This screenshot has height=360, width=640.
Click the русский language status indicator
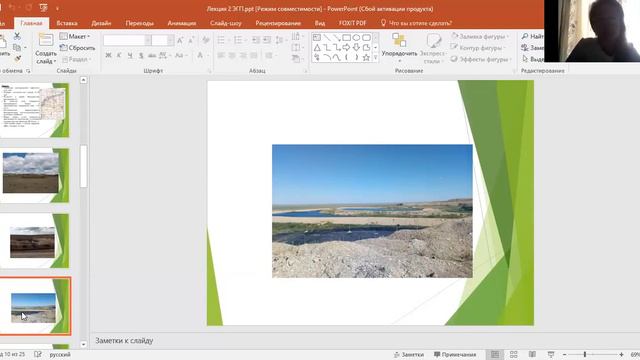click(60, 354)
